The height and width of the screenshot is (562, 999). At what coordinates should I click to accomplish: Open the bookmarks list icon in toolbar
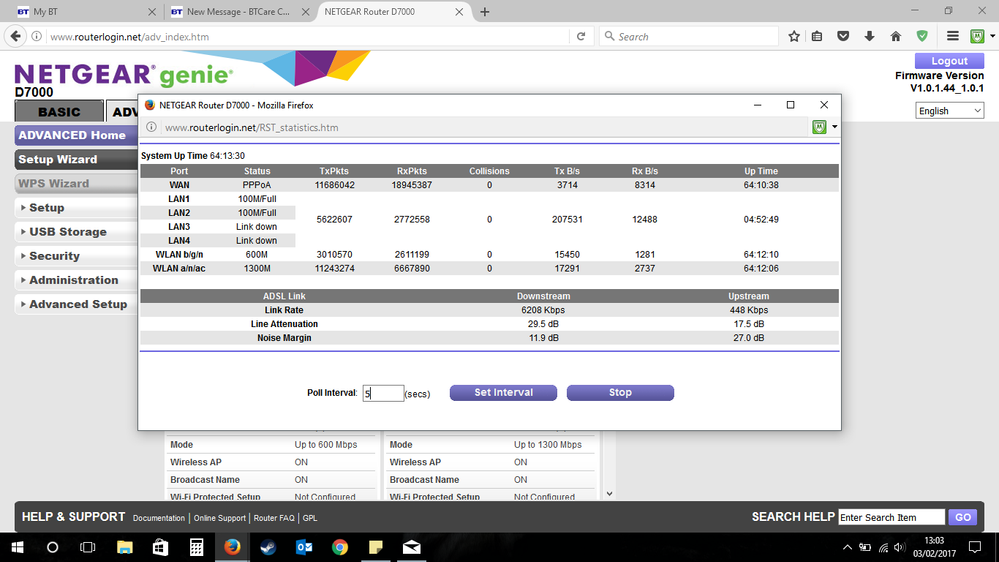(817, 36)
